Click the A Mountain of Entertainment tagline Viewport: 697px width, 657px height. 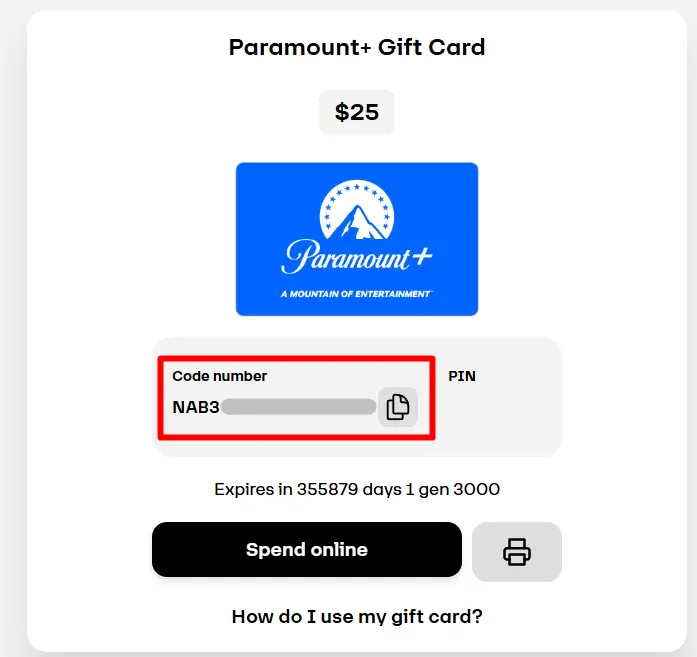pyautogui.click(x=357, y=294)
